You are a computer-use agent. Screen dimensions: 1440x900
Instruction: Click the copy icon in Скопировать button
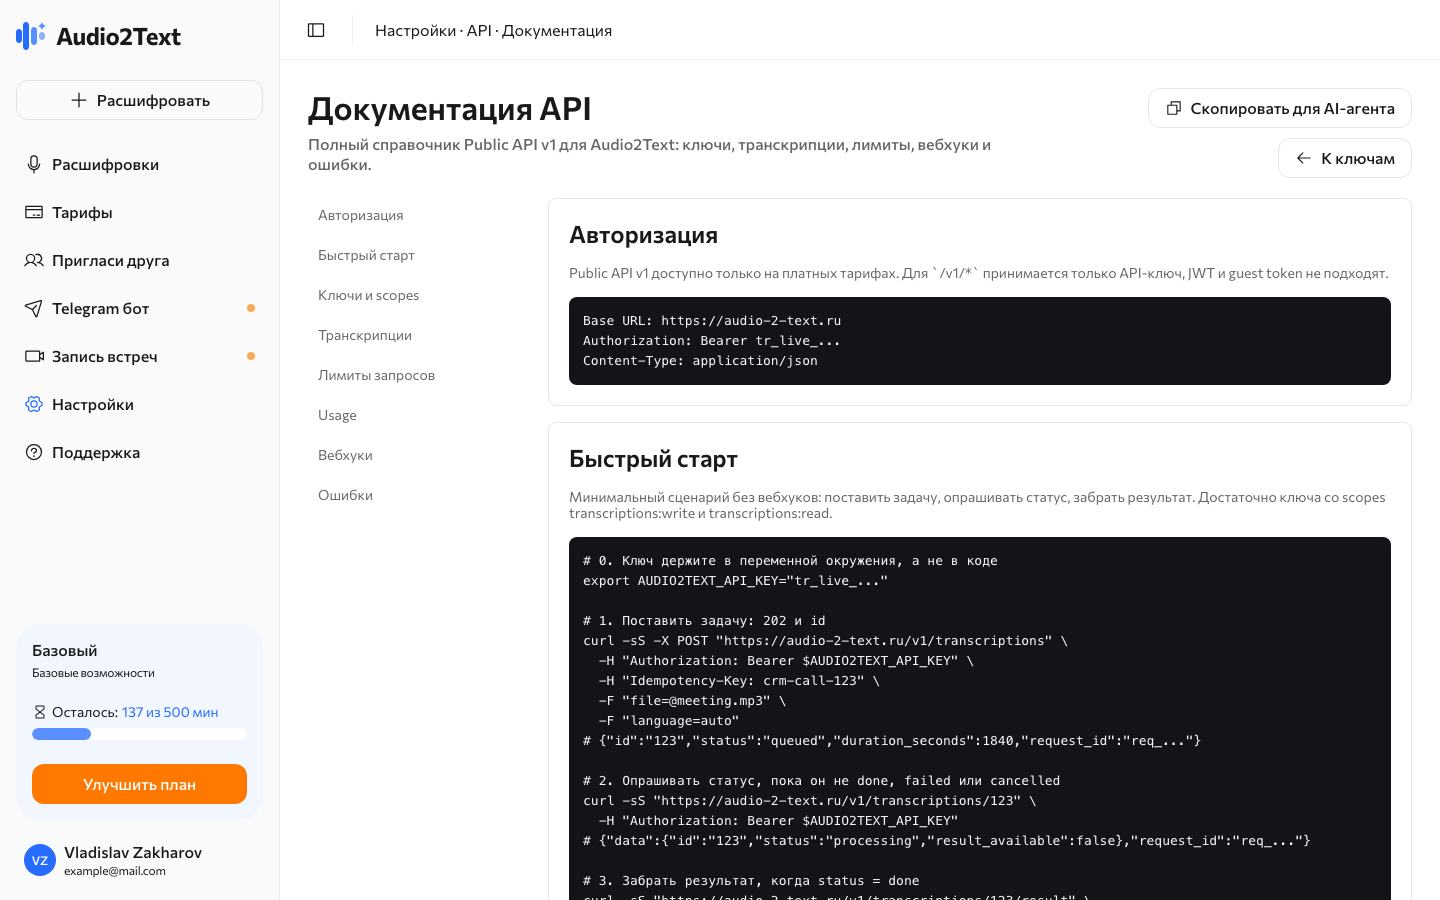(x=1174, y=108)
